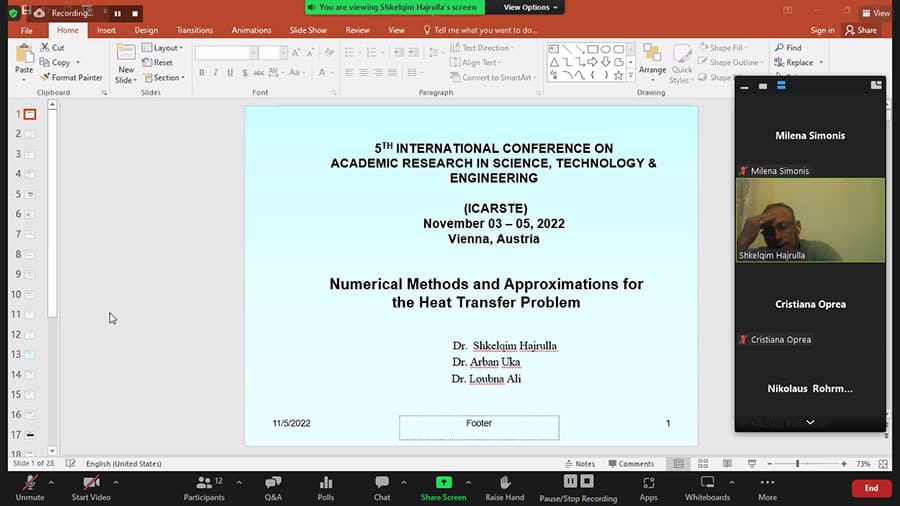Open the Participants panel

tap(204, 487)
